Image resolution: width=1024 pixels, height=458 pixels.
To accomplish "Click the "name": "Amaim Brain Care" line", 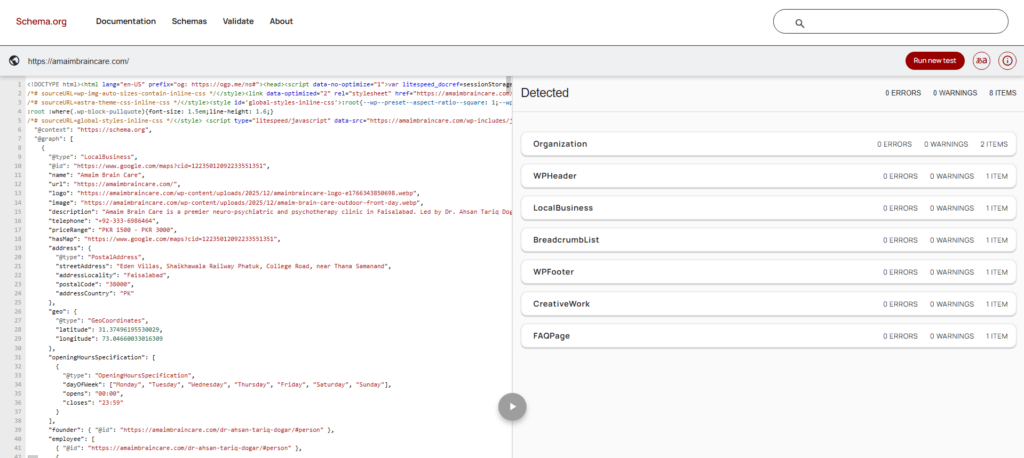I will click(x=96, y=176).
